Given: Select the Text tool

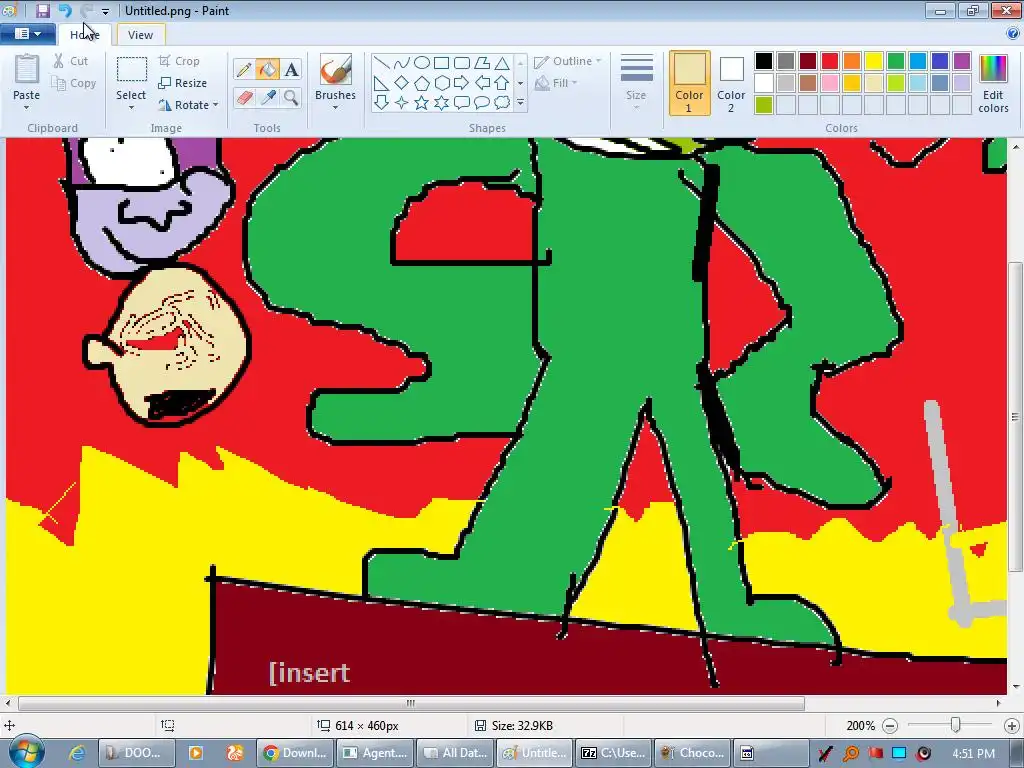Looking at the screenshot, I should coord(291,69).
